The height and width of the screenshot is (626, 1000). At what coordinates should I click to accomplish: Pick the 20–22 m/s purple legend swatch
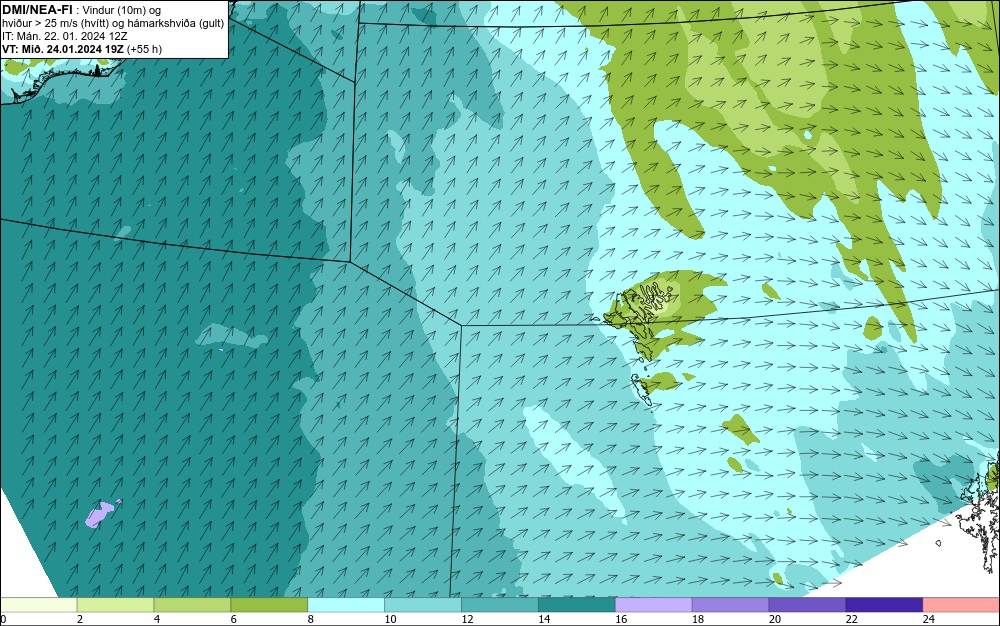tap(807, 605)
